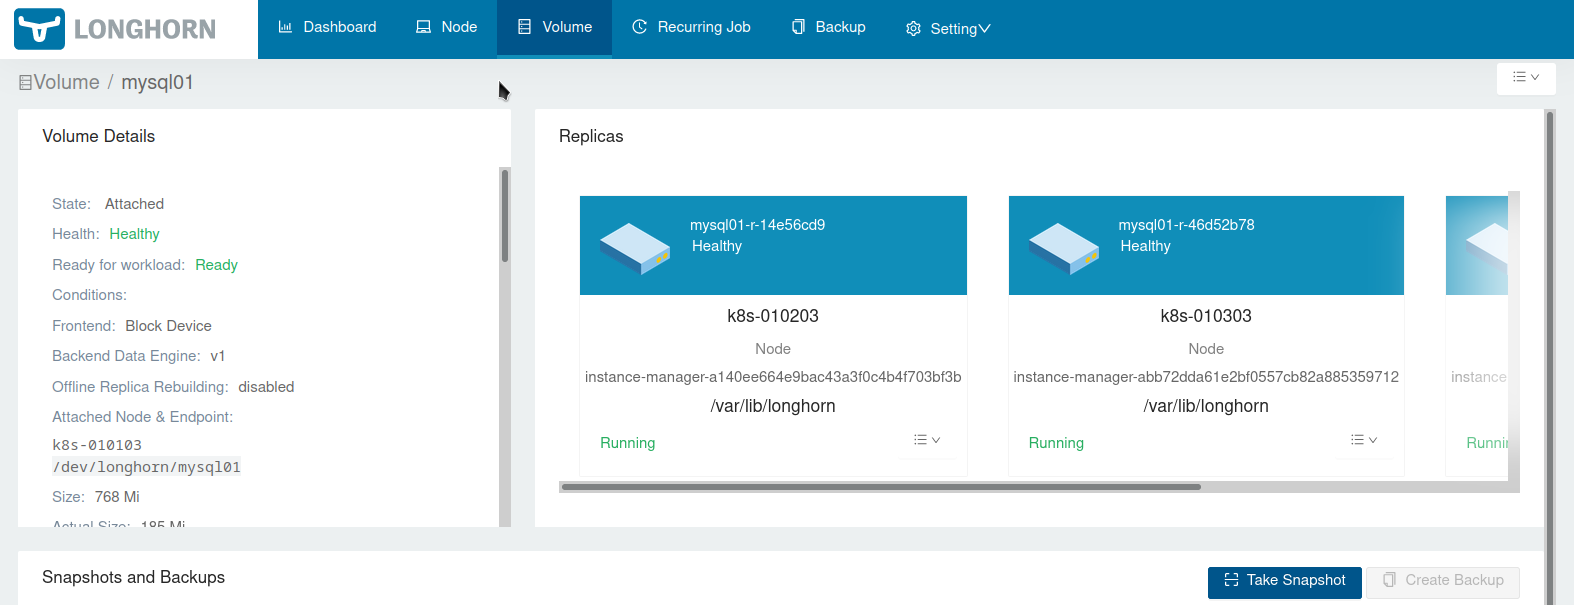
Task: Click the /dev/longhorn/mysql01 endpoint path
Action: (147, 467)
